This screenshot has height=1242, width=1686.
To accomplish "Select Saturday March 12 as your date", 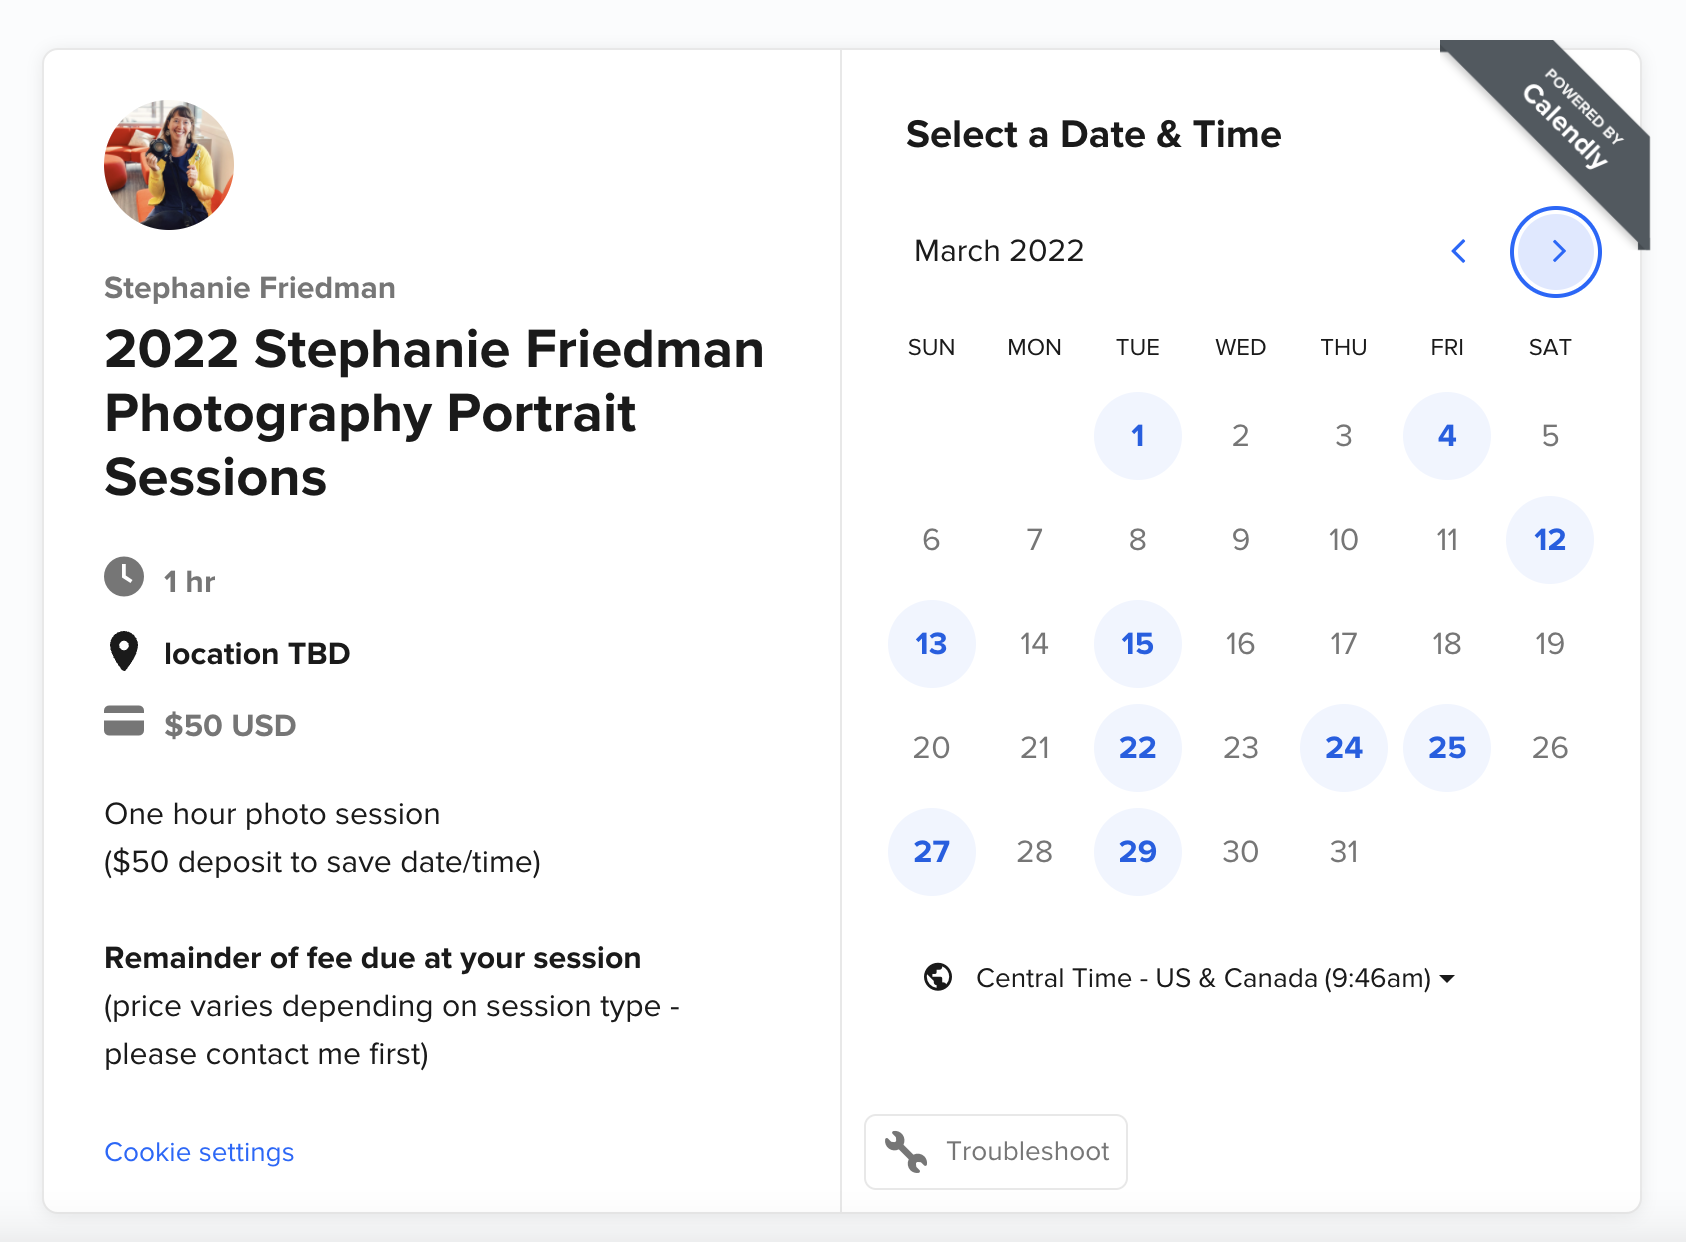I will pos(1549,540).
